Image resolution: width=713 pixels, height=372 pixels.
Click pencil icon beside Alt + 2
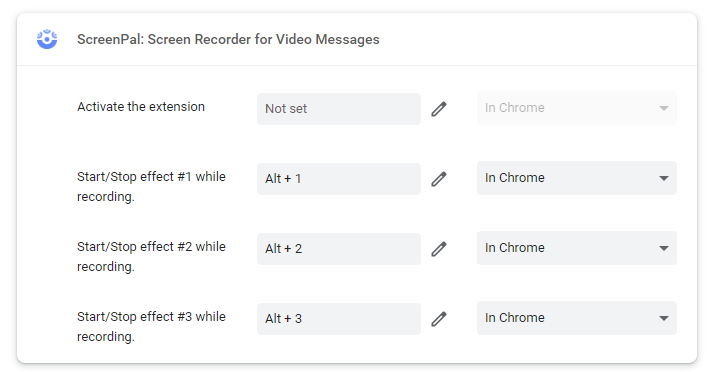point(439,249)
